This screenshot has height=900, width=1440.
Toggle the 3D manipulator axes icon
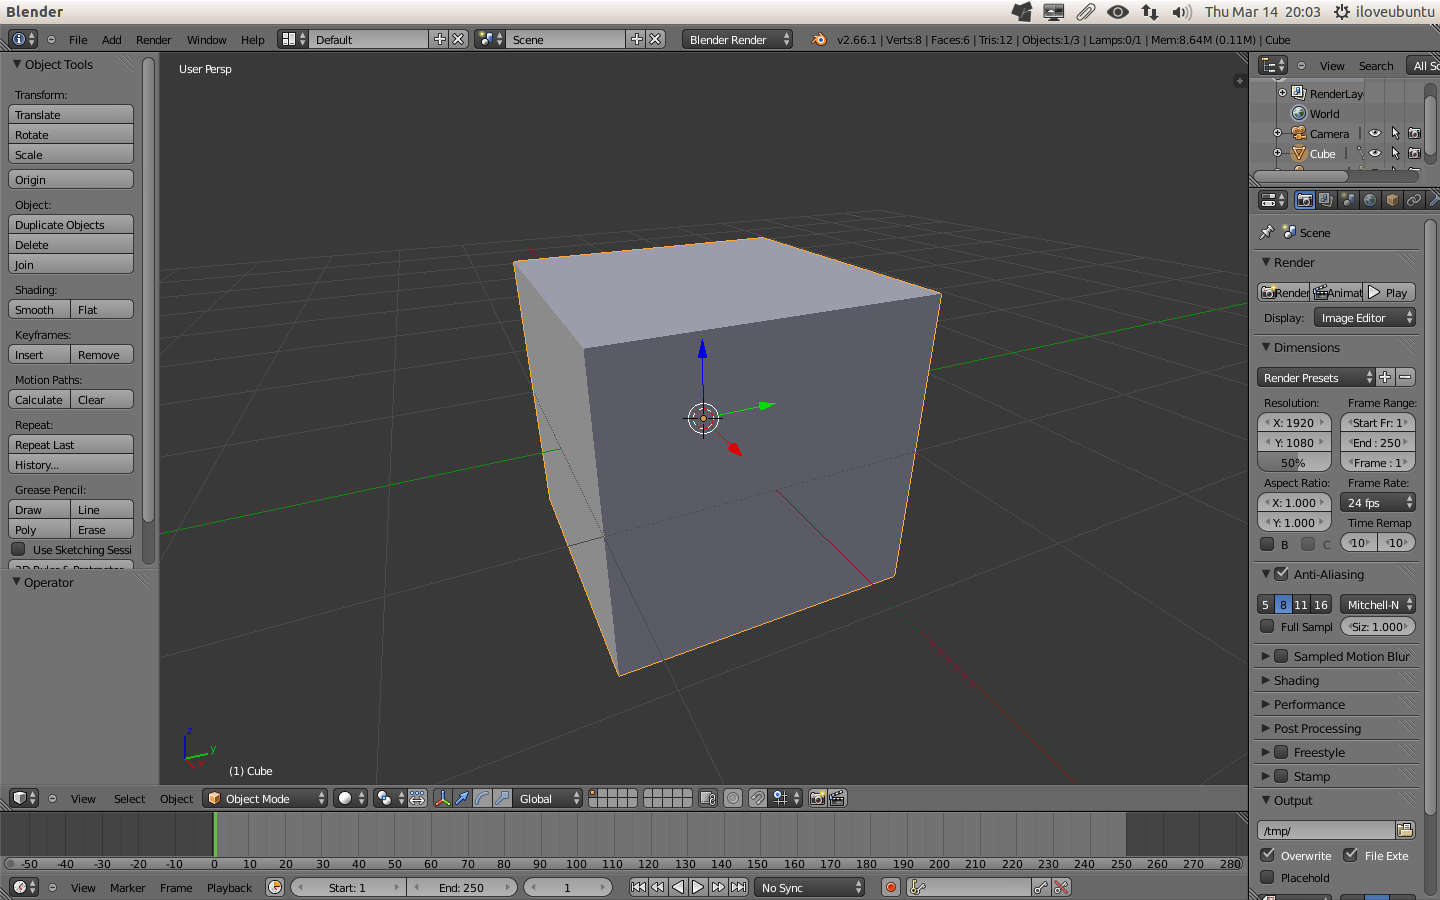pos(442,798)
